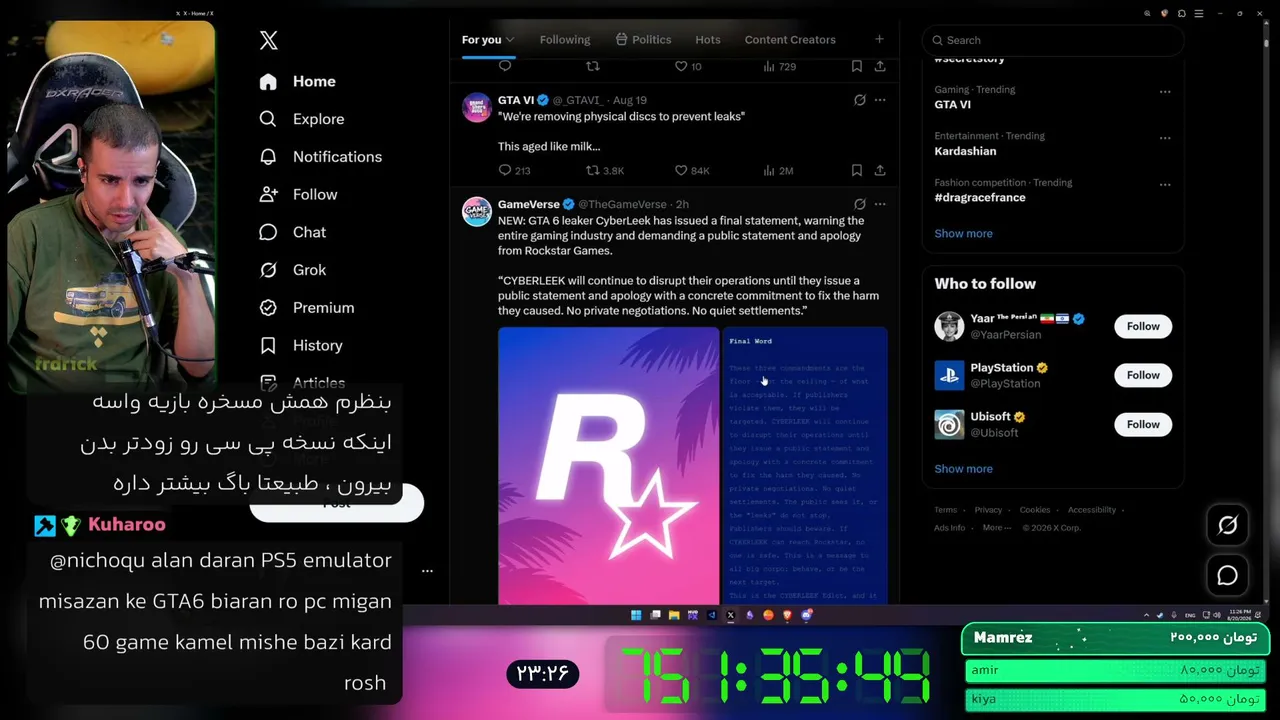Launch Grok from the sidebar
This screenshot has width=1280, height=720.
[x=292, y=270]
